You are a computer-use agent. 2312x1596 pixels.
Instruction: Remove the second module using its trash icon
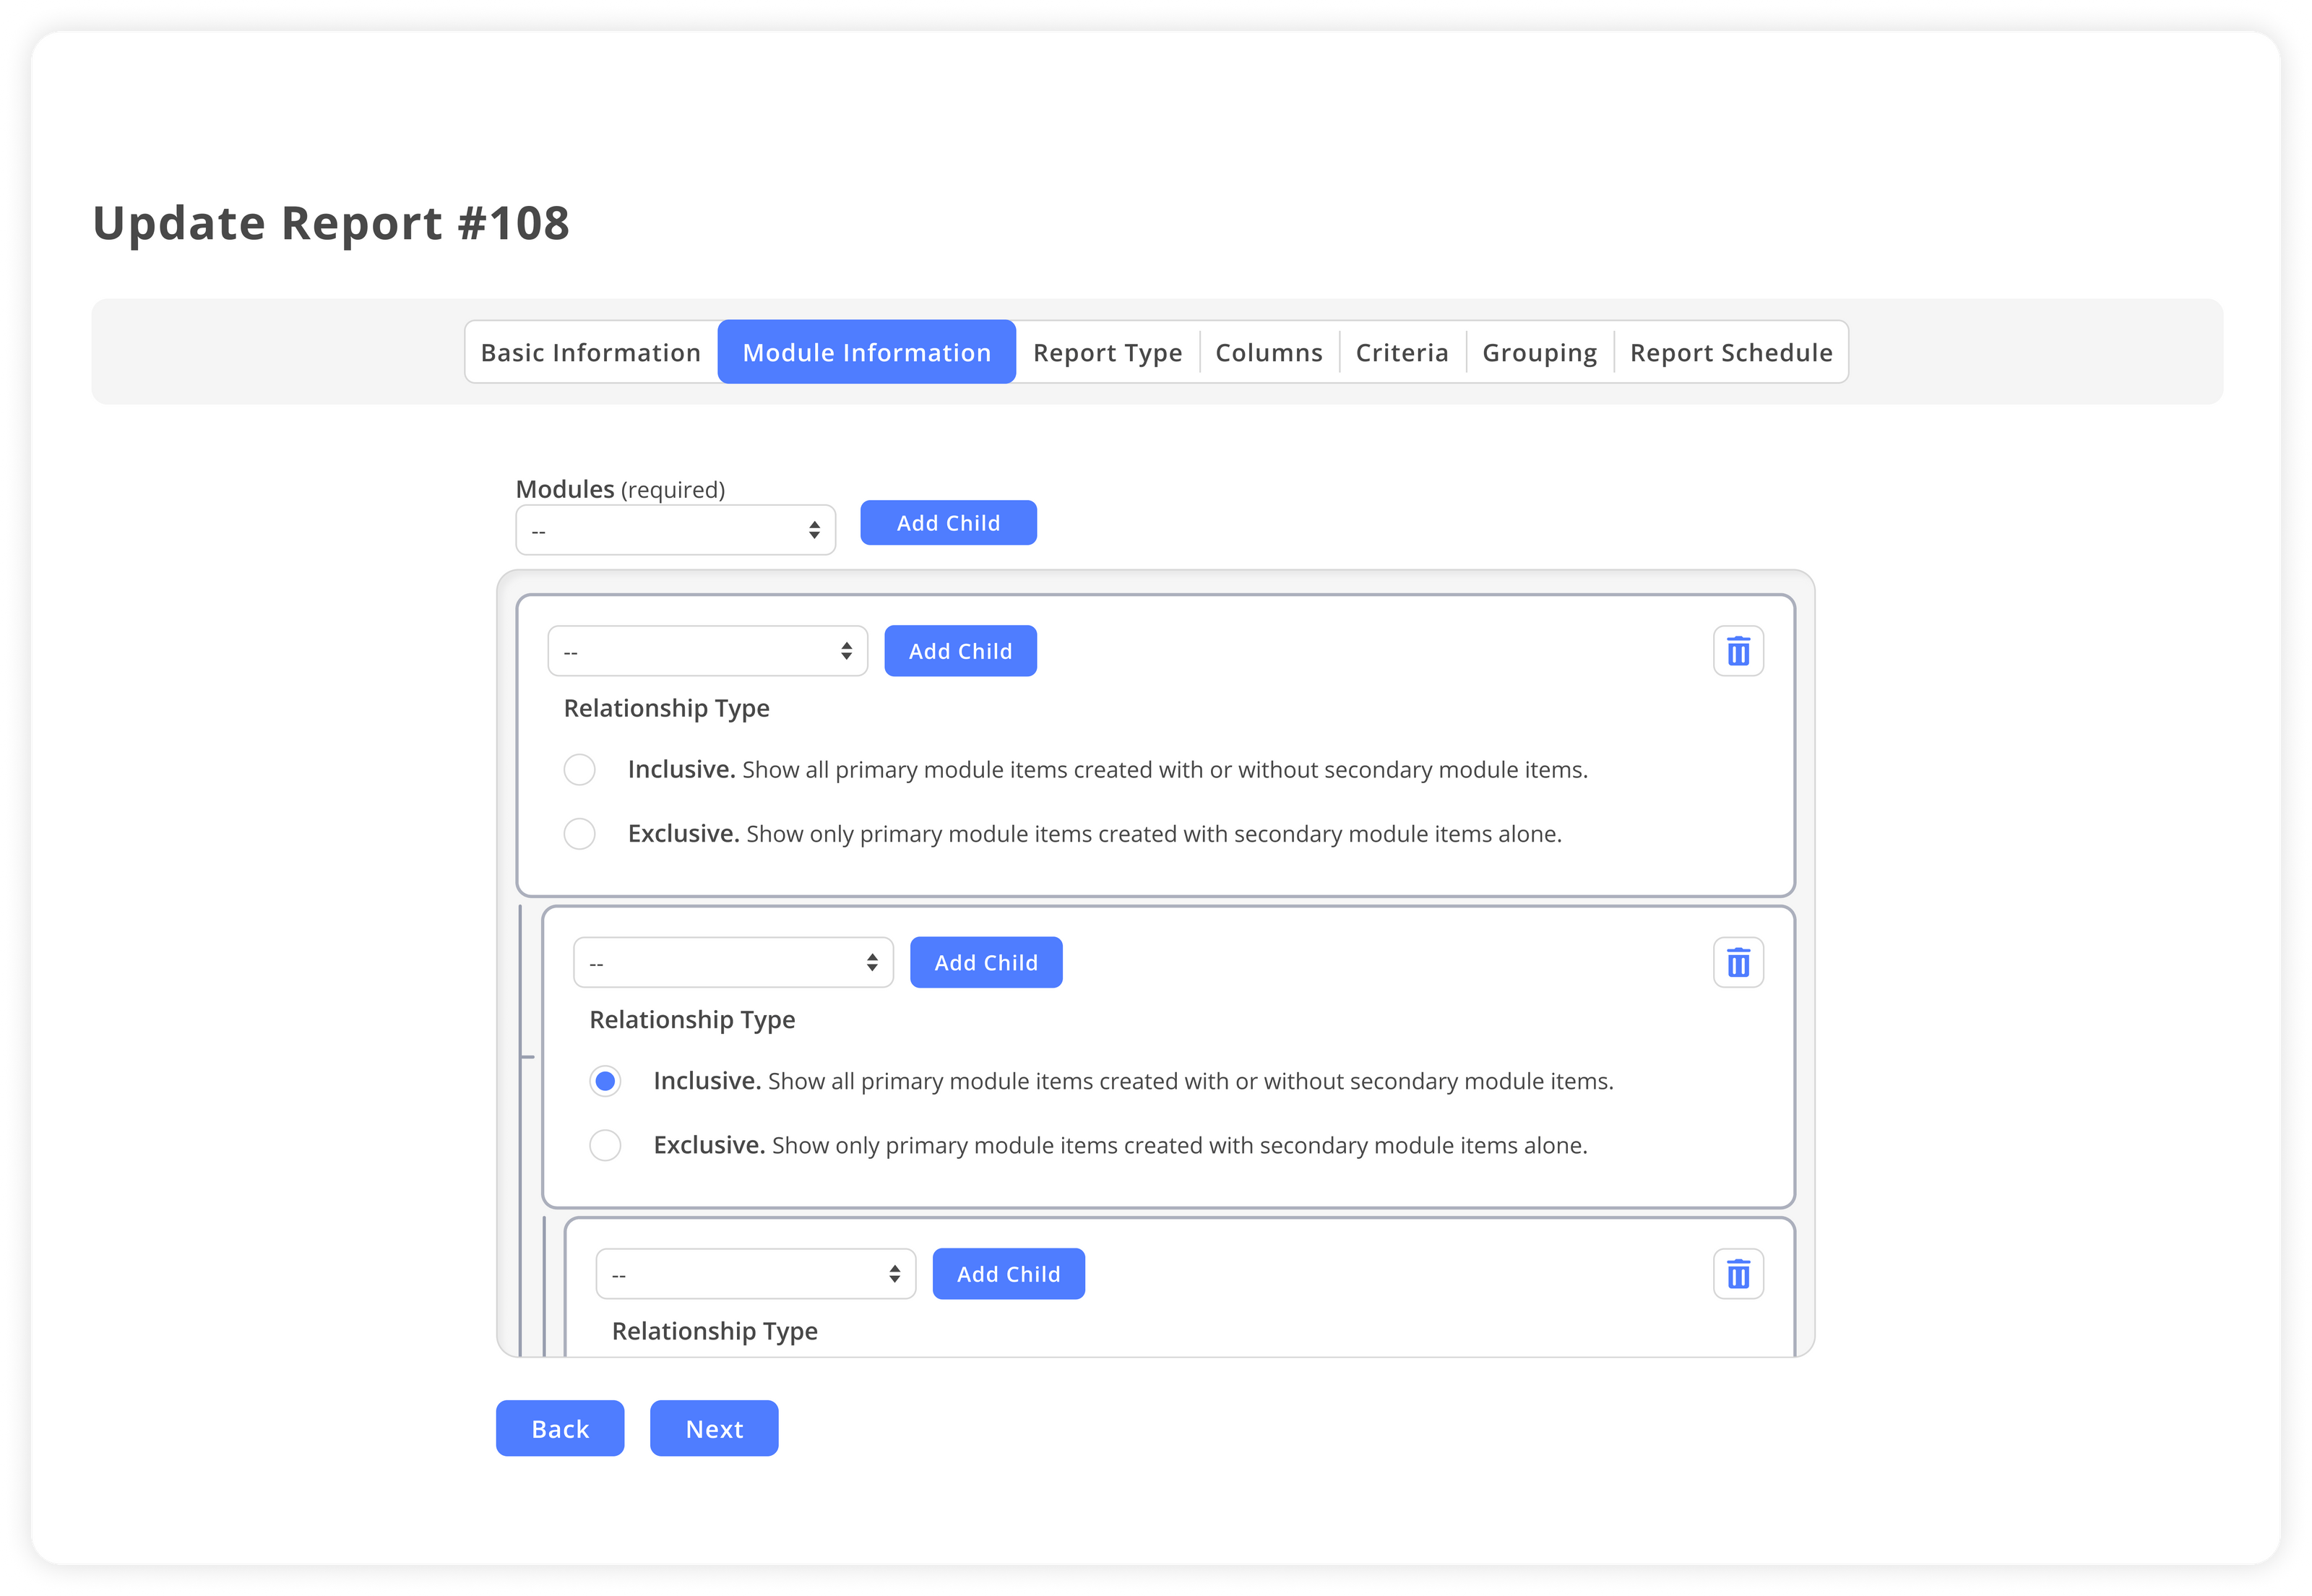pyautogui.click(x=1738, y=962)
